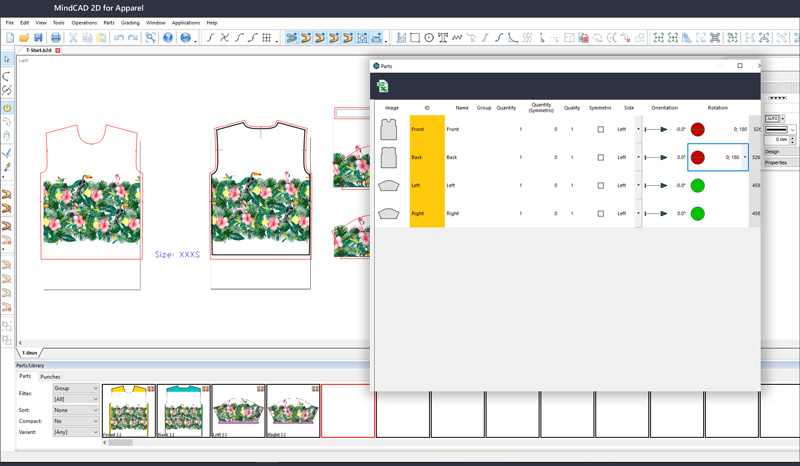Select the rectangle drawing tool

click(x=415, y=37)
